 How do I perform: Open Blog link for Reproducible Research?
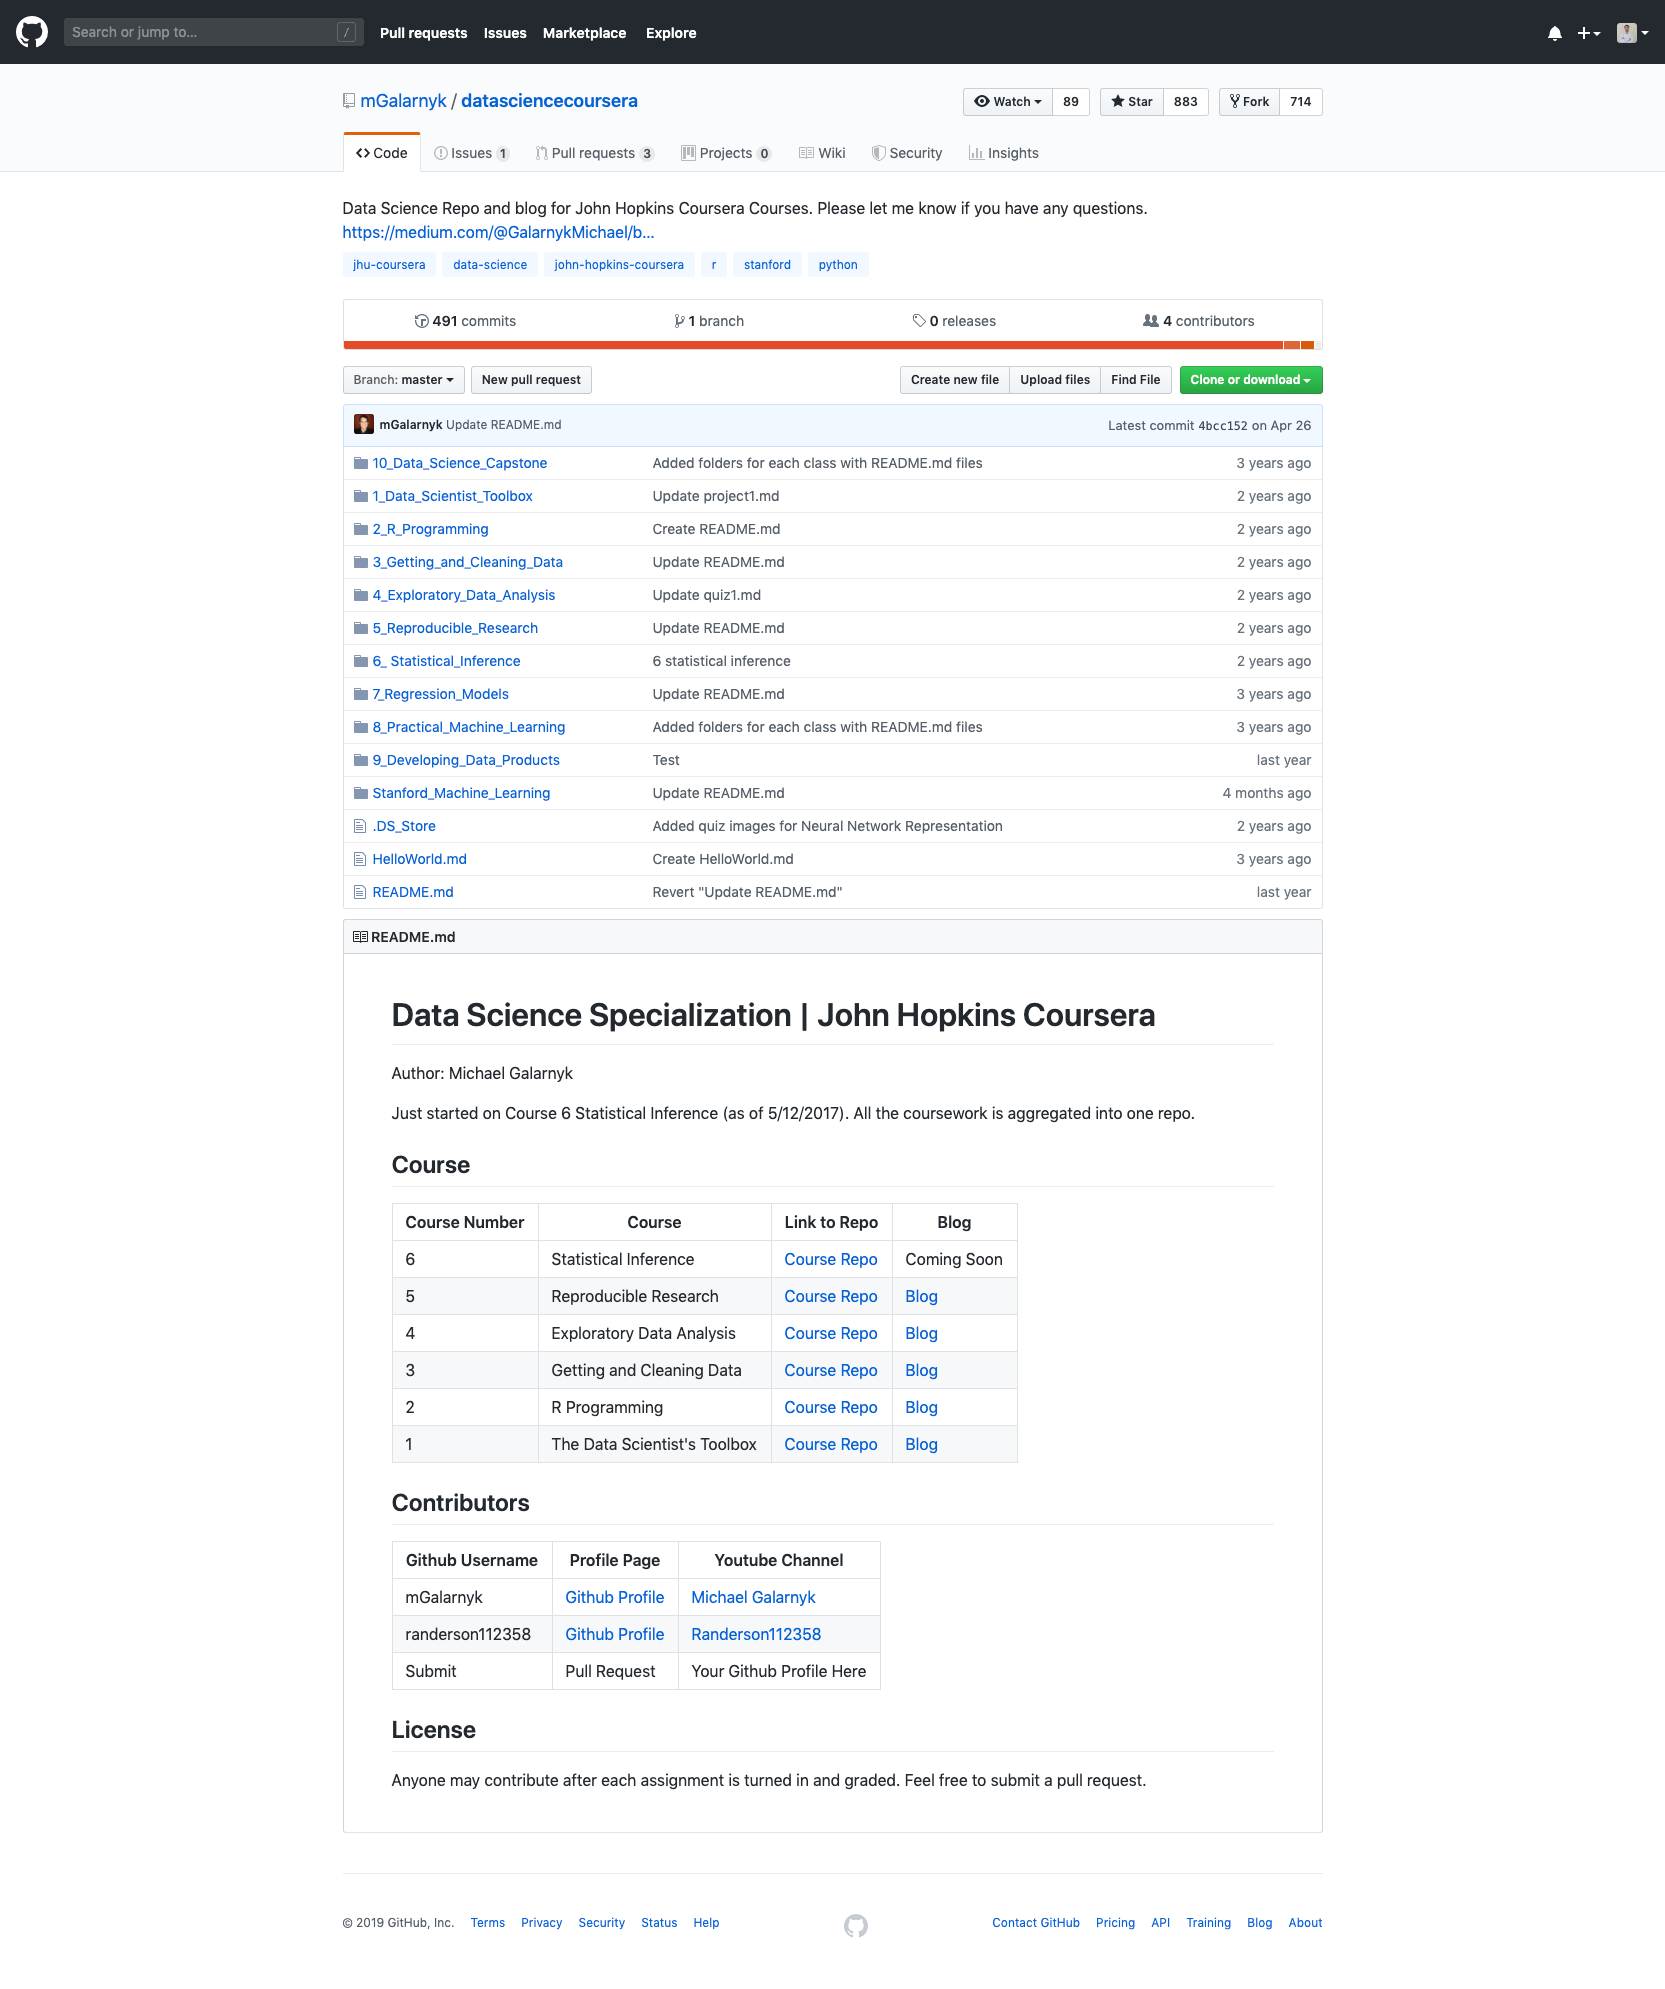pyautogui.click(x=921, y=1296)
